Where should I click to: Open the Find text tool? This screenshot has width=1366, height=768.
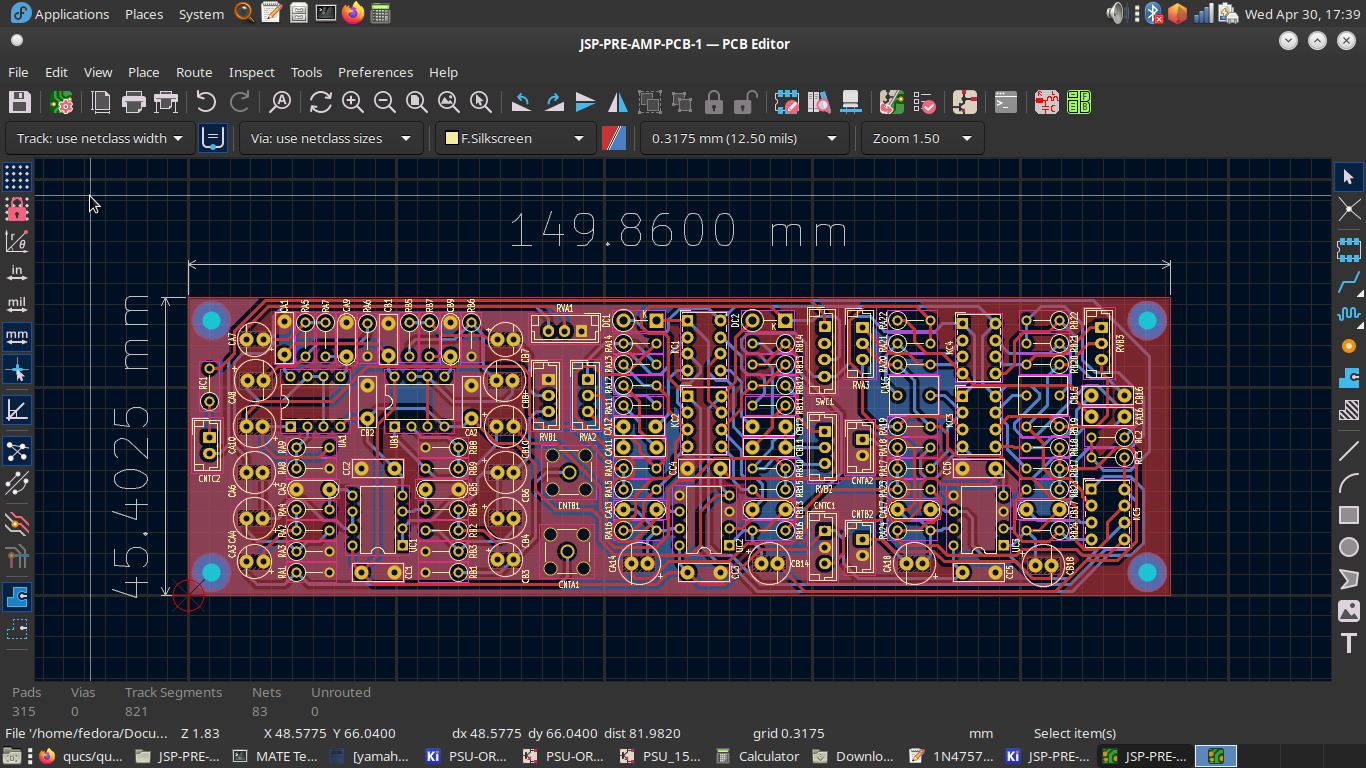coord(281,102)
